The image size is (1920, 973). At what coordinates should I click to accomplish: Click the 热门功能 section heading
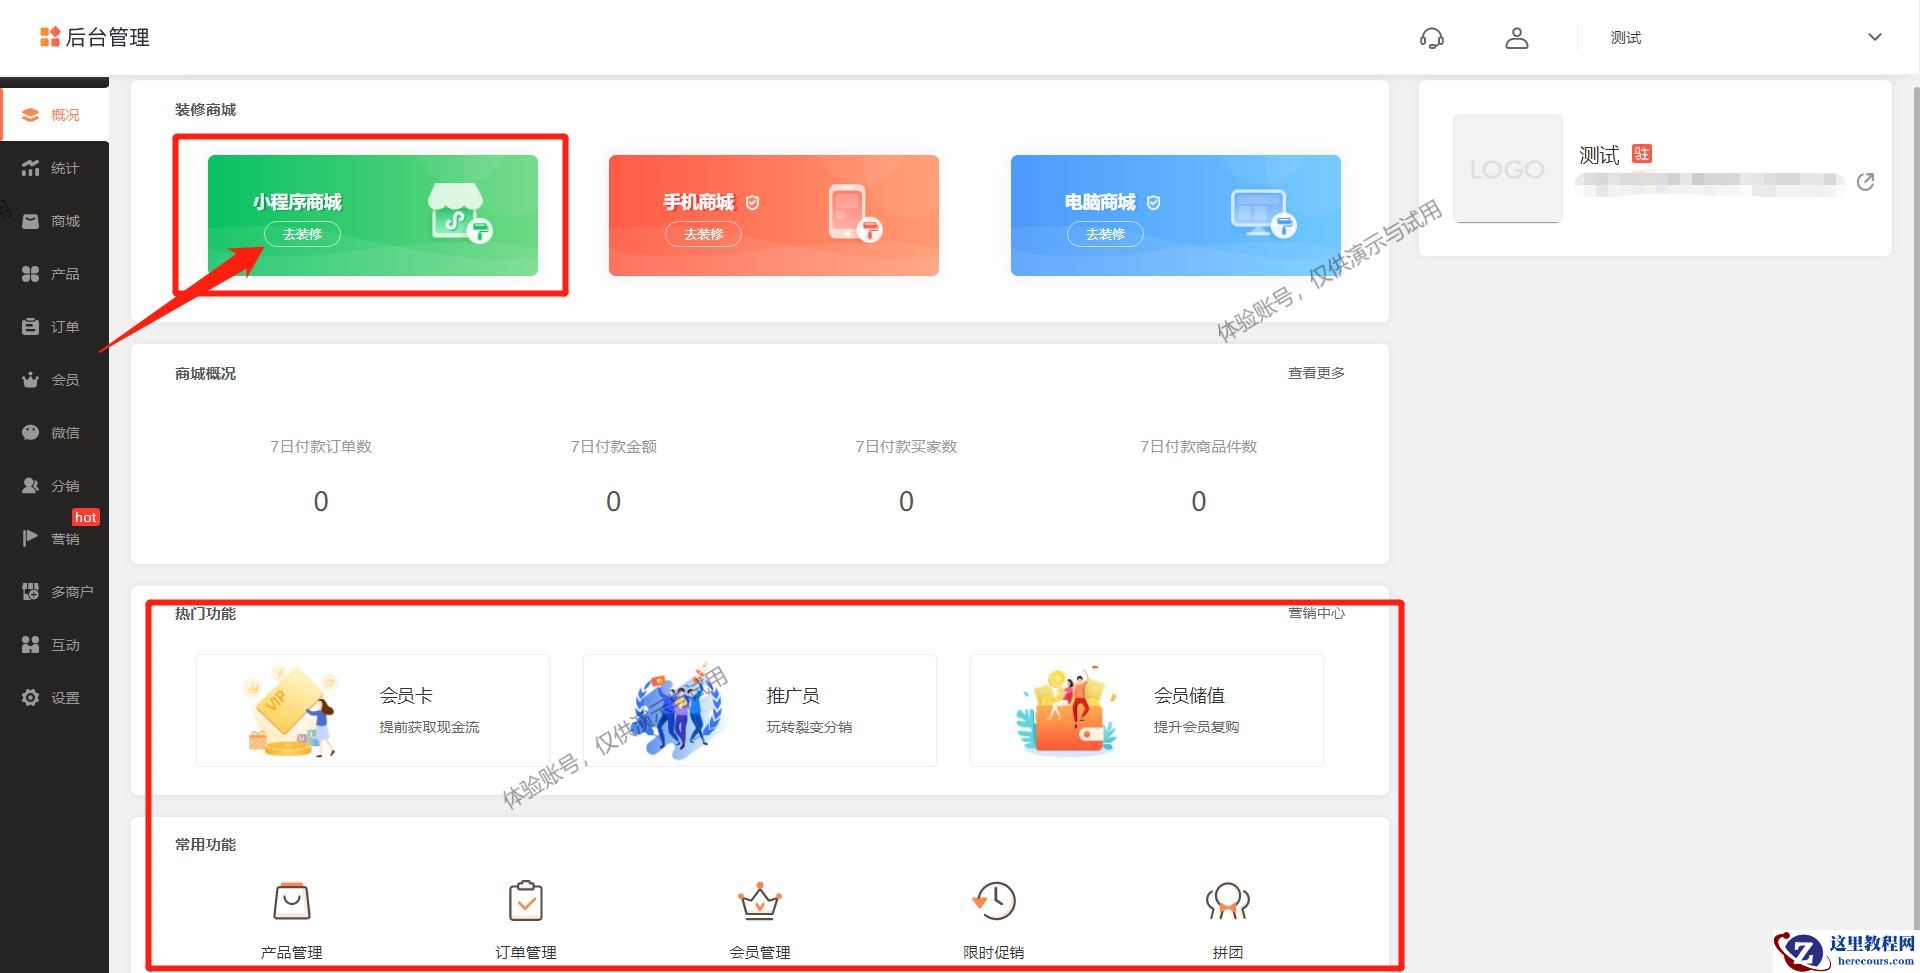tap(205, 614)
